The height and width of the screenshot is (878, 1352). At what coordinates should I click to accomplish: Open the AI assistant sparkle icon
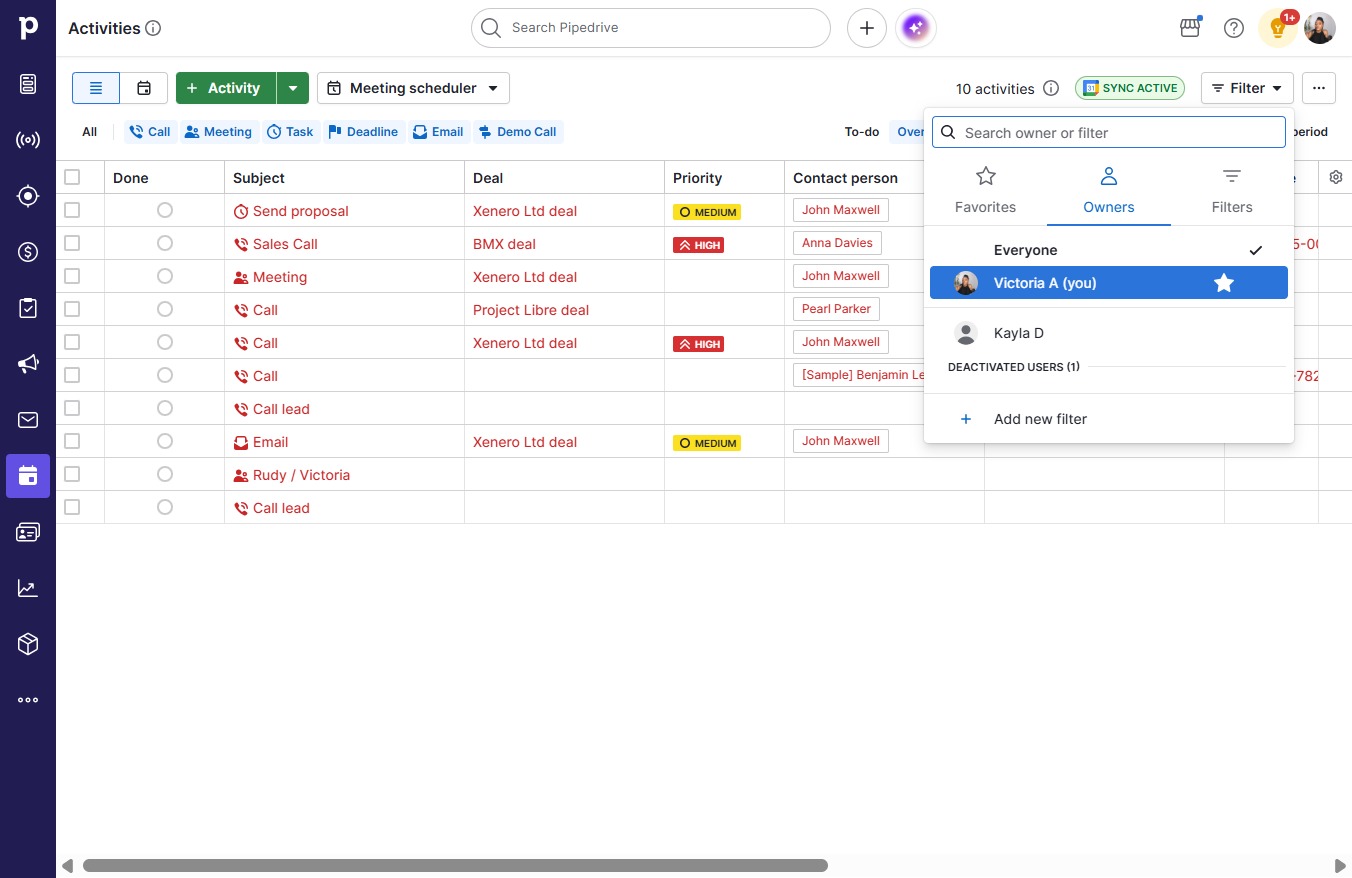(916, 28)
